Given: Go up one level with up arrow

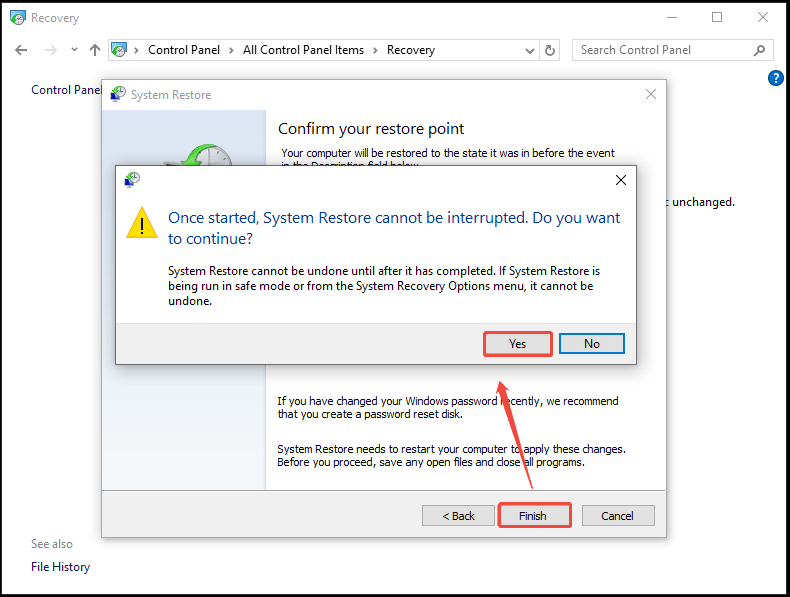Looking at the screenshot, I should tap(95, 49).
